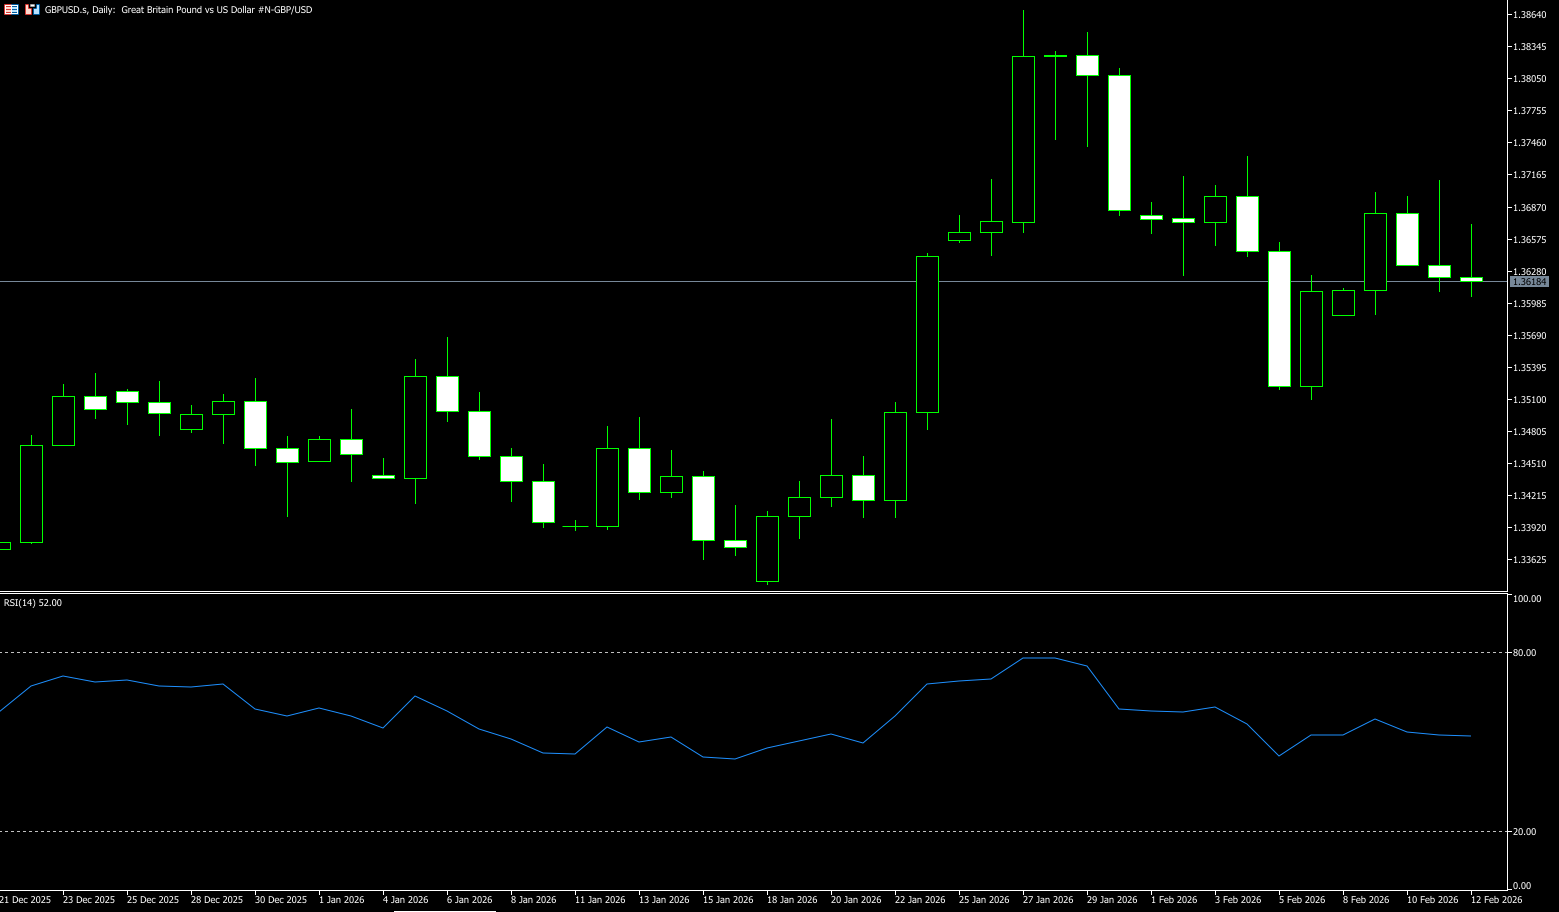Image resolution: width=1559 pixels, height=912 pixels.
Task: Click the RSI 100.00 scale label
Action: (1526, 599)
